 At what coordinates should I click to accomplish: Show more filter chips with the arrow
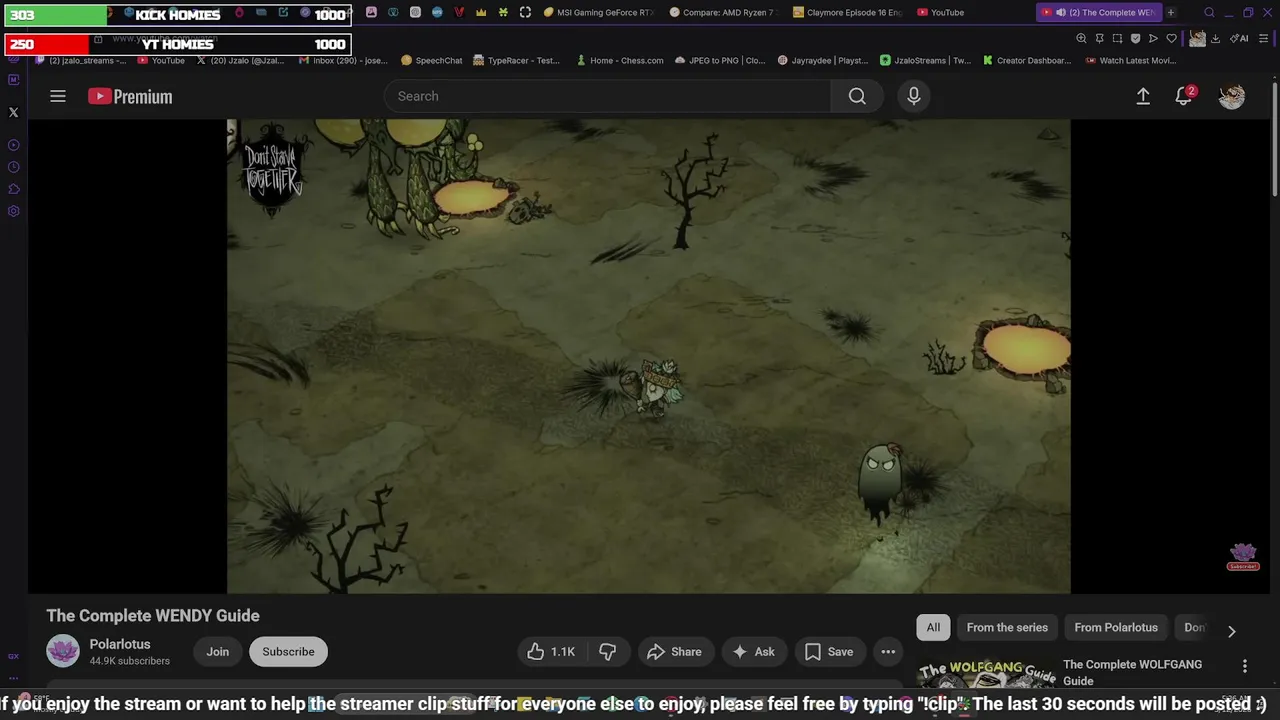(1231, 631)
